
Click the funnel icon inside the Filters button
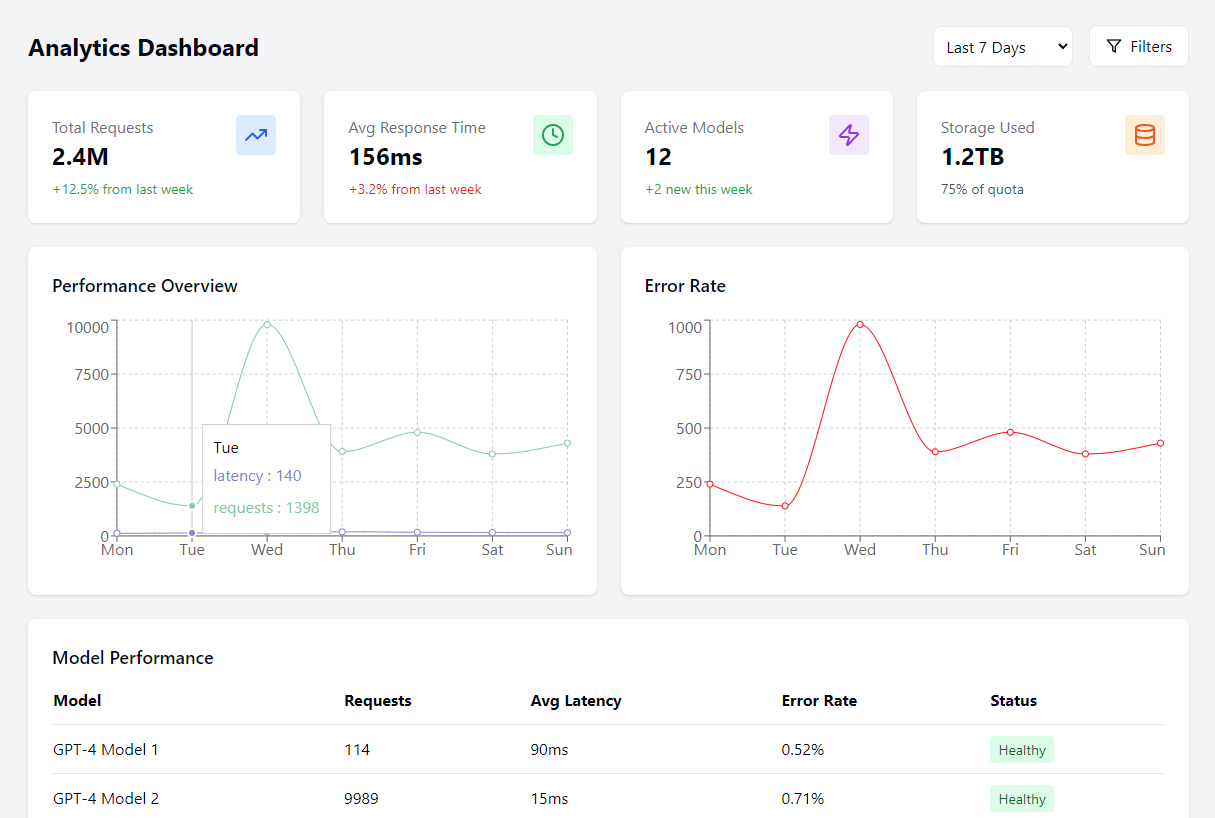pos(1113,46)
